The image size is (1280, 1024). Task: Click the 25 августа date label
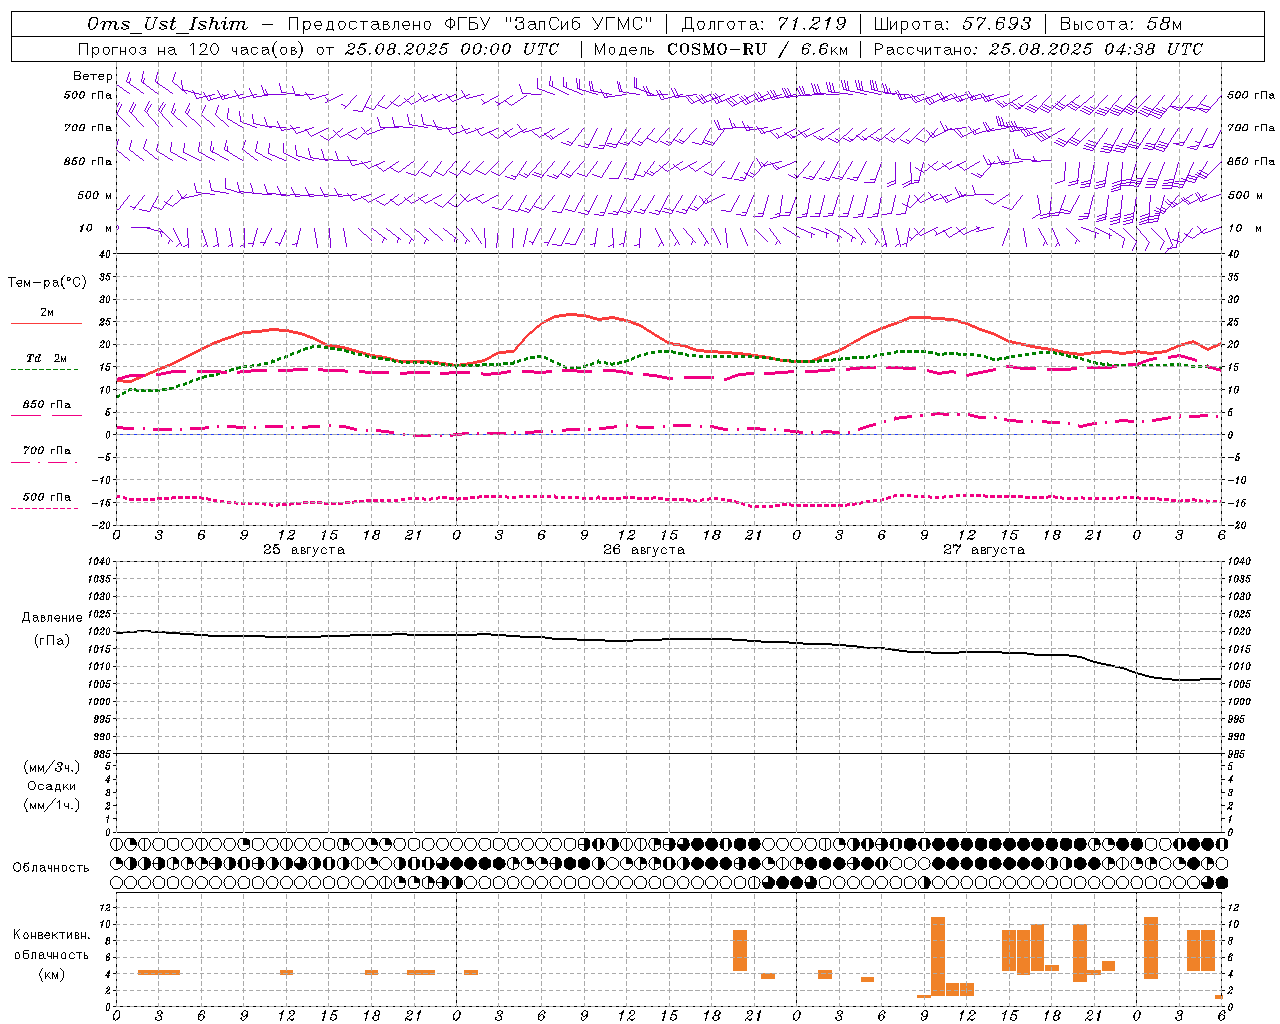point(304,550)
